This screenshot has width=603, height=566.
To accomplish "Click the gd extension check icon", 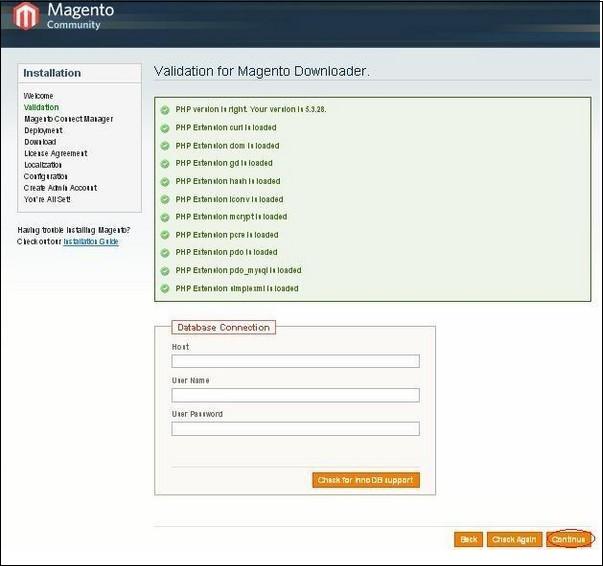I will tap(165, 164).
